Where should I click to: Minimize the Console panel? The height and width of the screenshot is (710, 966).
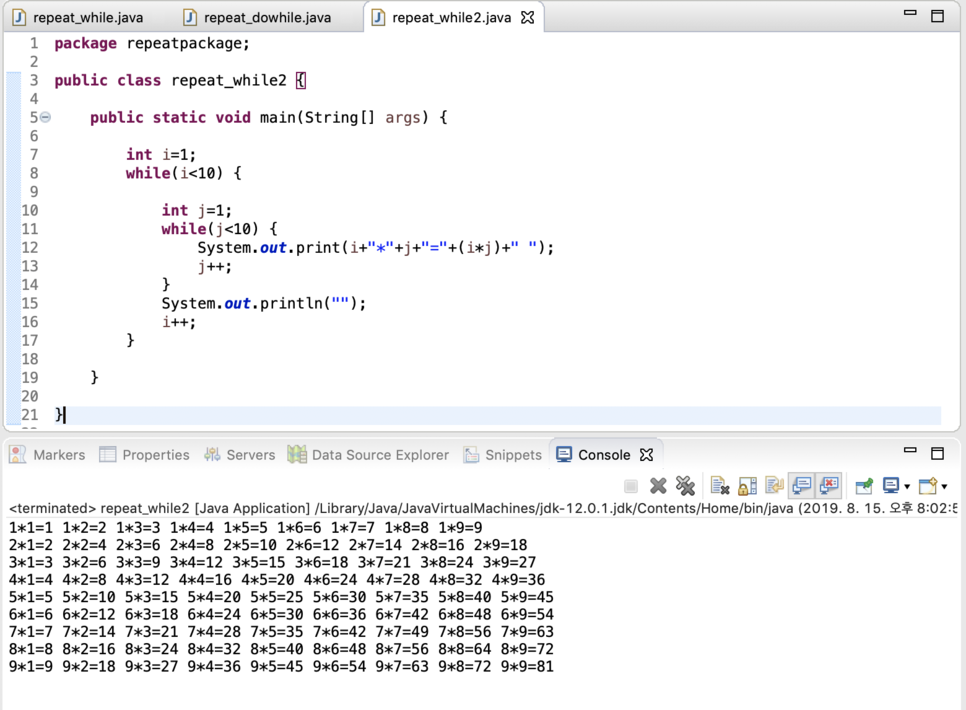pos(910,451)
